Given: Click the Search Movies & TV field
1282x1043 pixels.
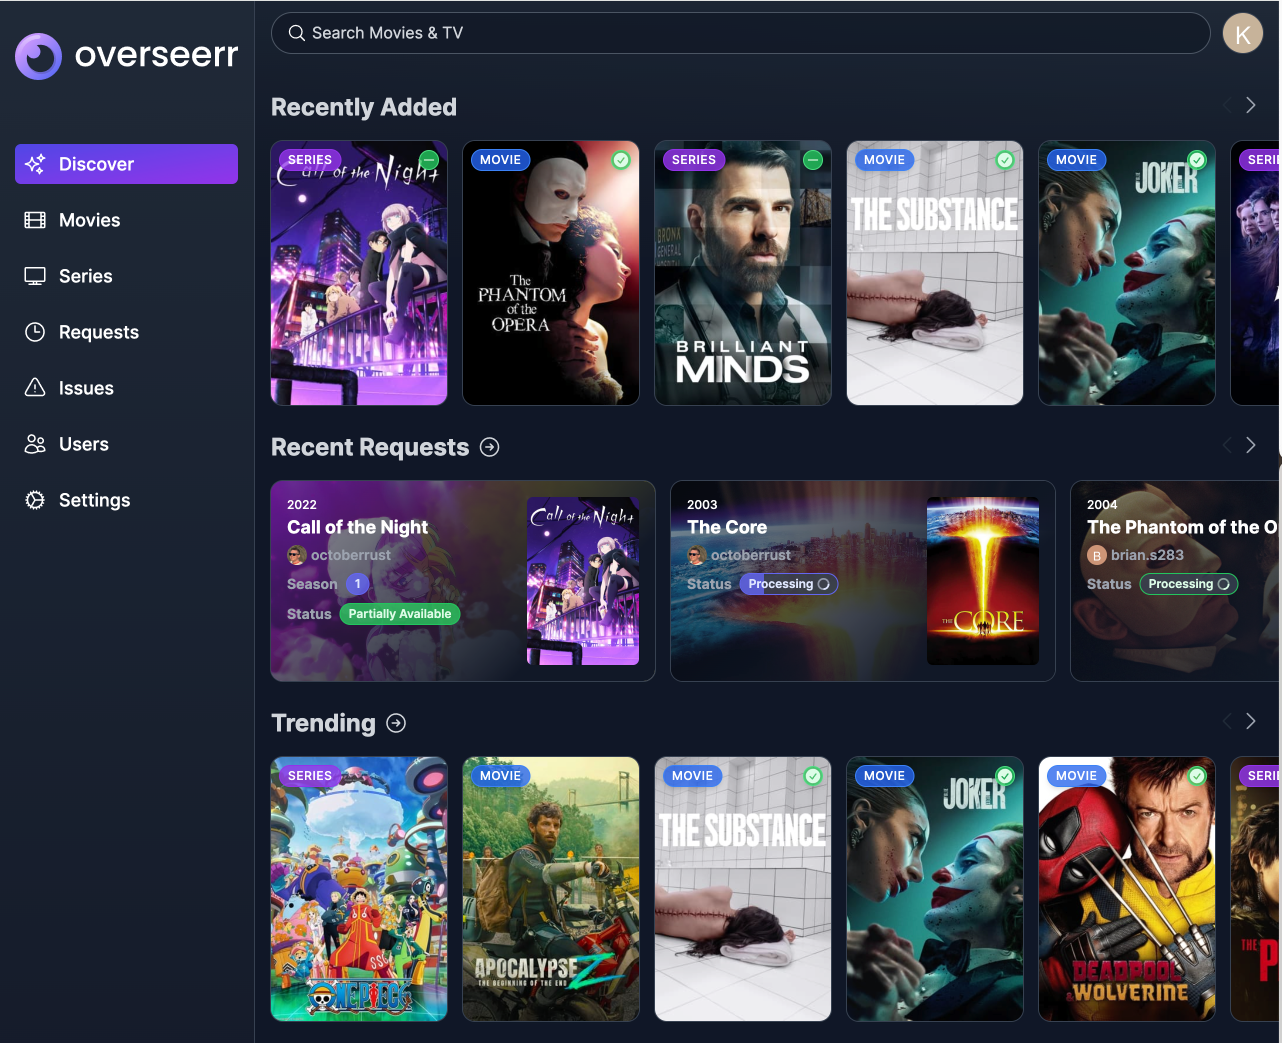Looking at the screenshot, I should (740, 33).
